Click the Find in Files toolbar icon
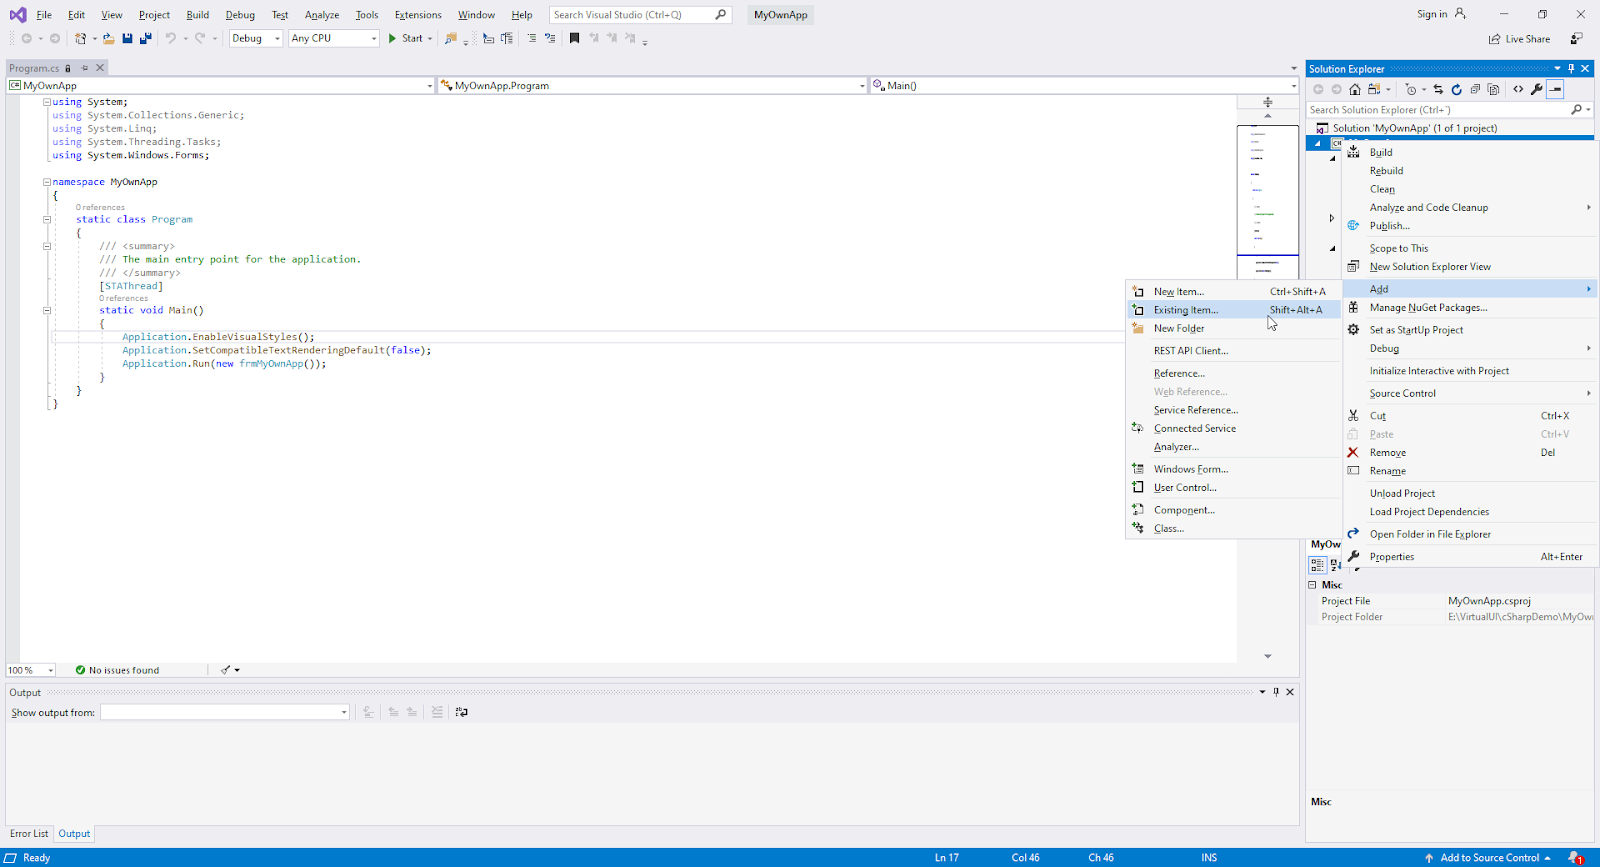 coord(451,38)
